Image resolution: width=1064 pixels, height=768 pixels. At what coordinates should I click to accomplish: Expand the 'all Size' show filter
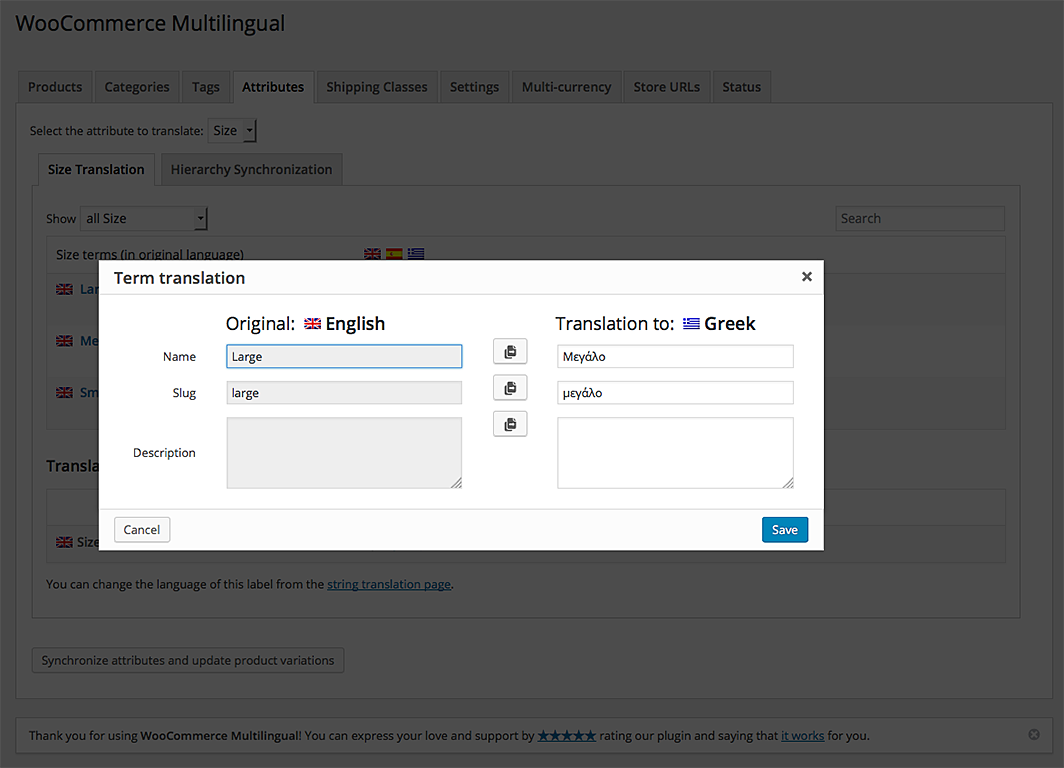point(143,219)
